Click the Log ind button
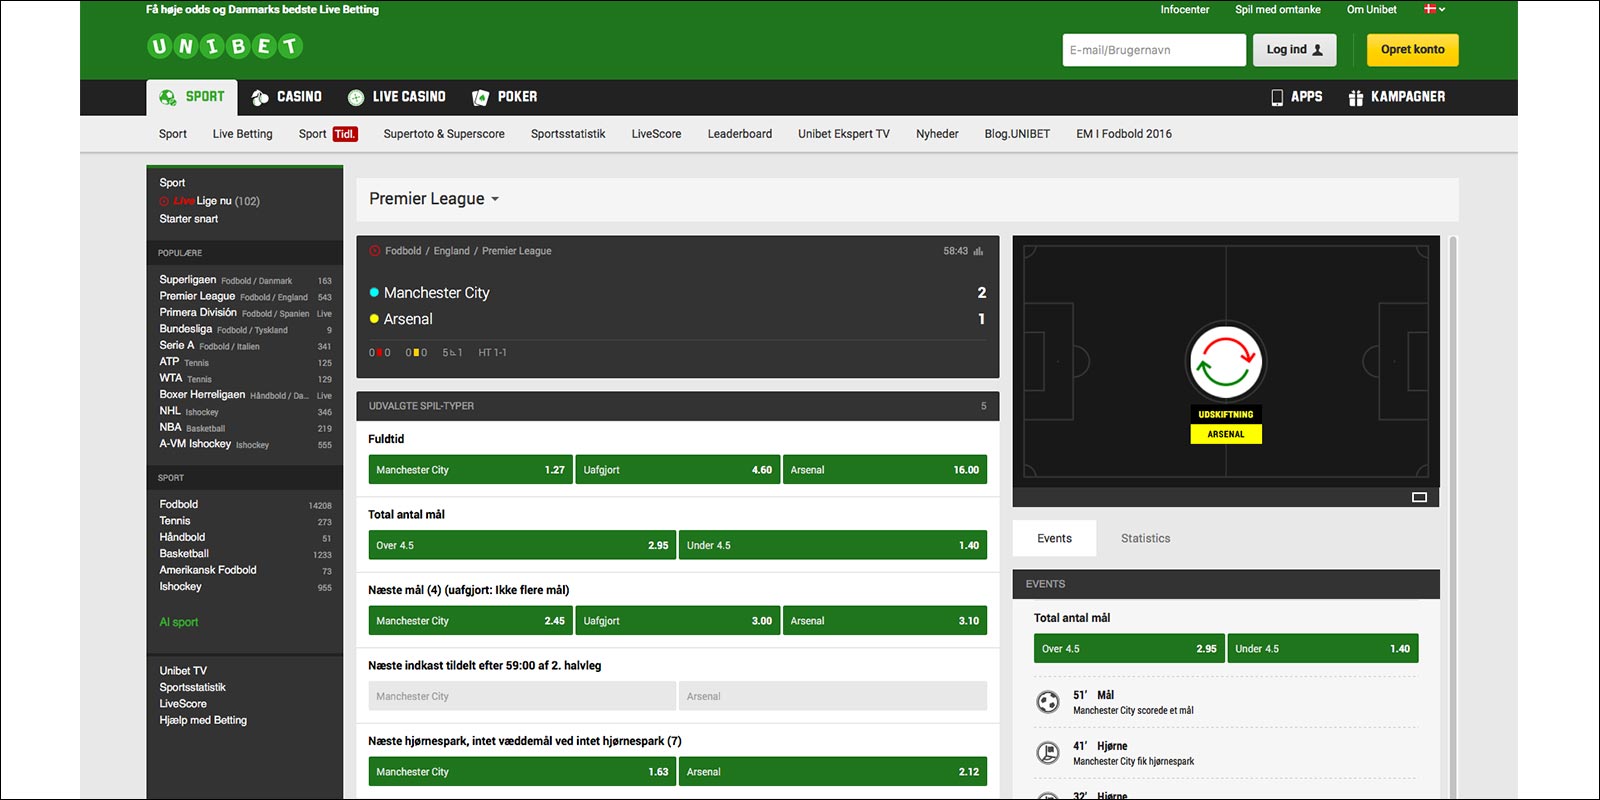The image size is (1600, 800). [1295, 50]
